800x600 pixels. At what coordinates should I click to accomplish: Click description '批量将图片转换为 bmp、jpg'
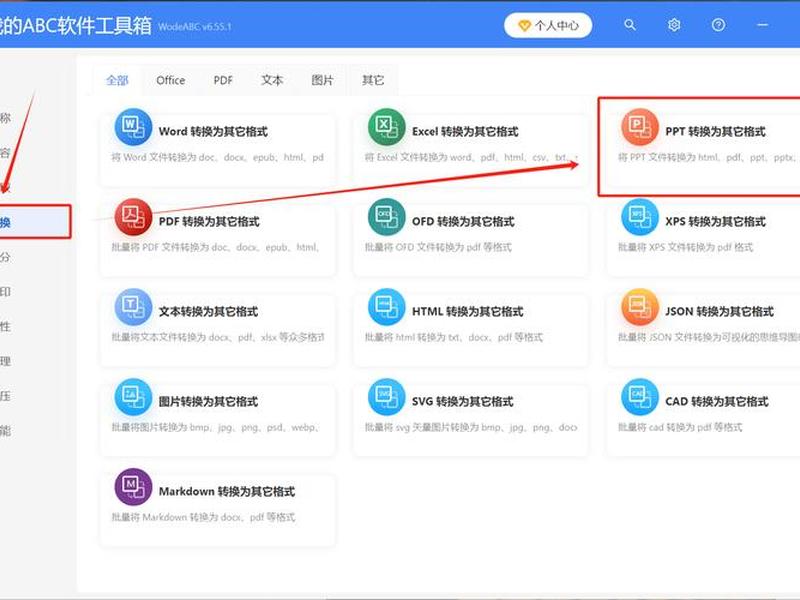point(215,428)
